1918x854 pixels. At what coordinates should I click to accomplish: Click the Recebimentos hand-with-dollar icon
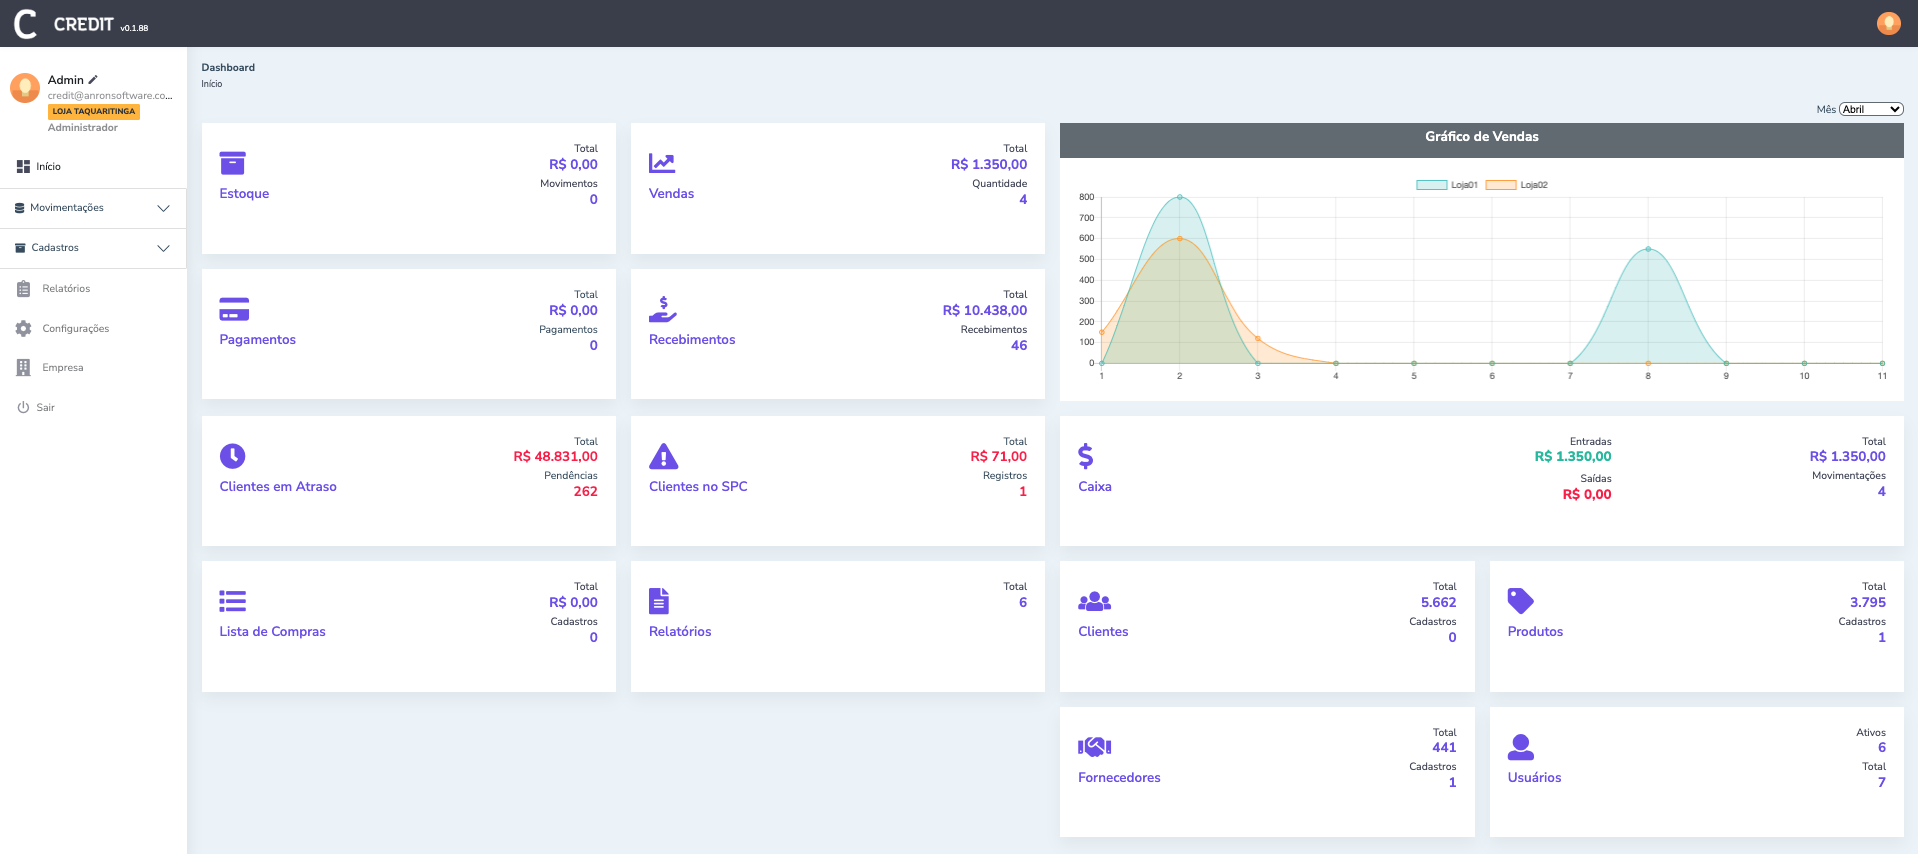(662, 309)
